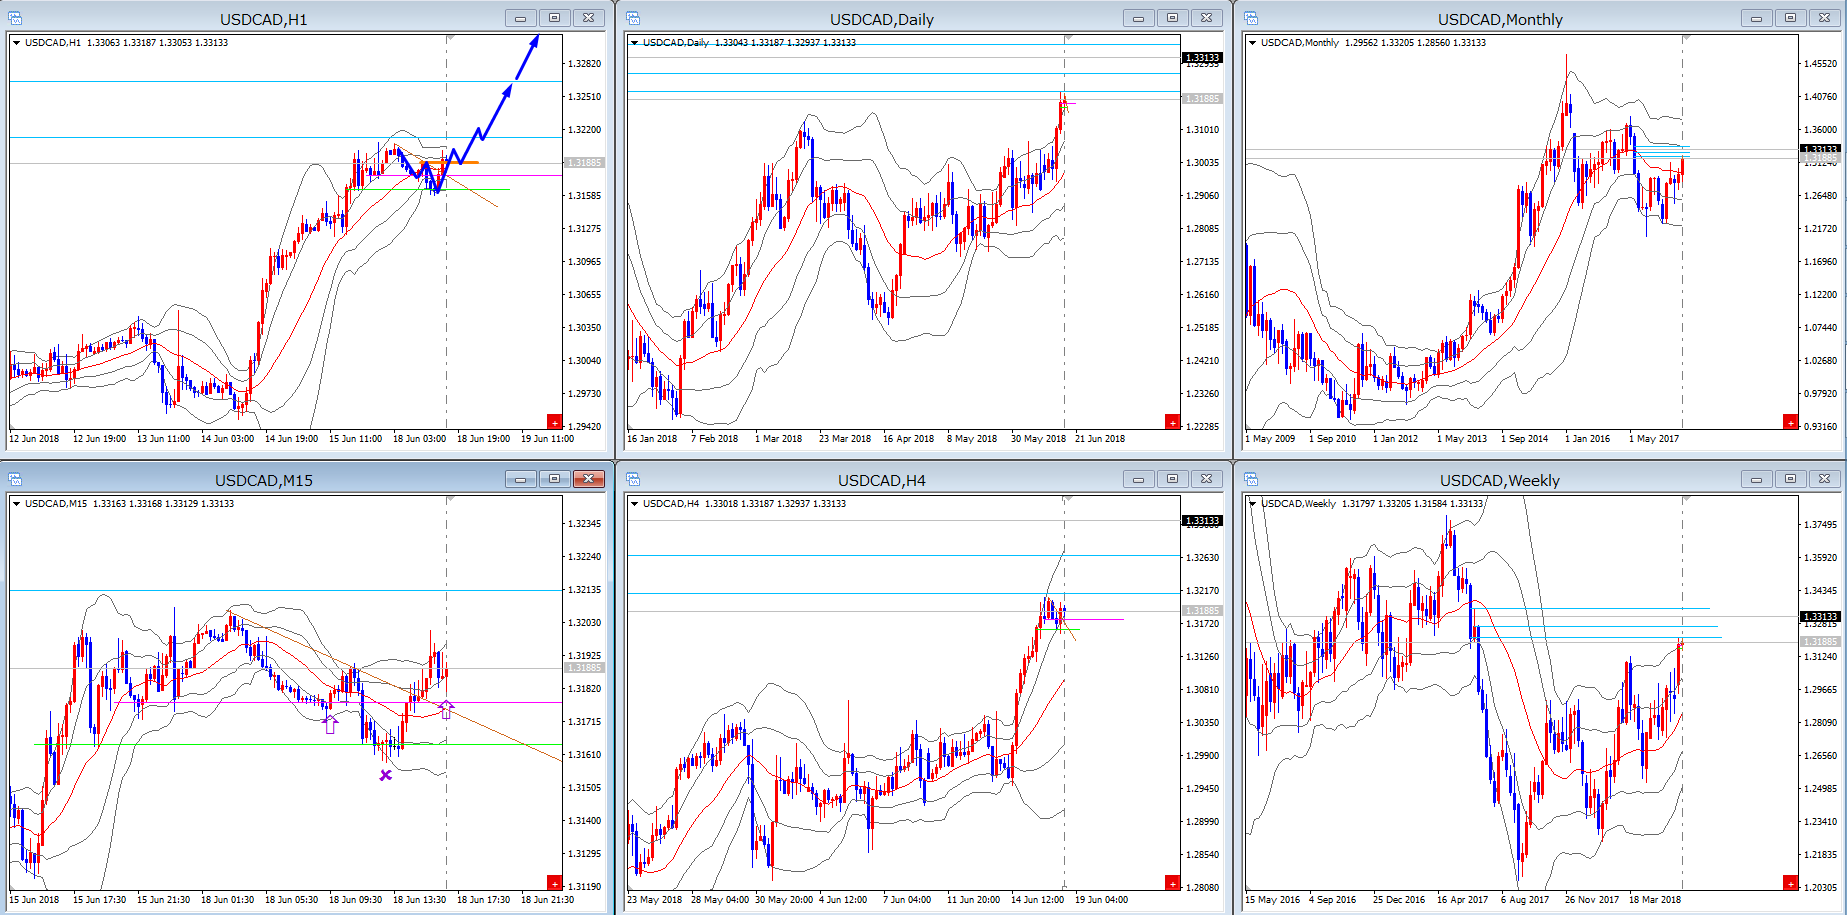
Task: Click the red plus icon in Weekly chart
Action: point(1790,883)
